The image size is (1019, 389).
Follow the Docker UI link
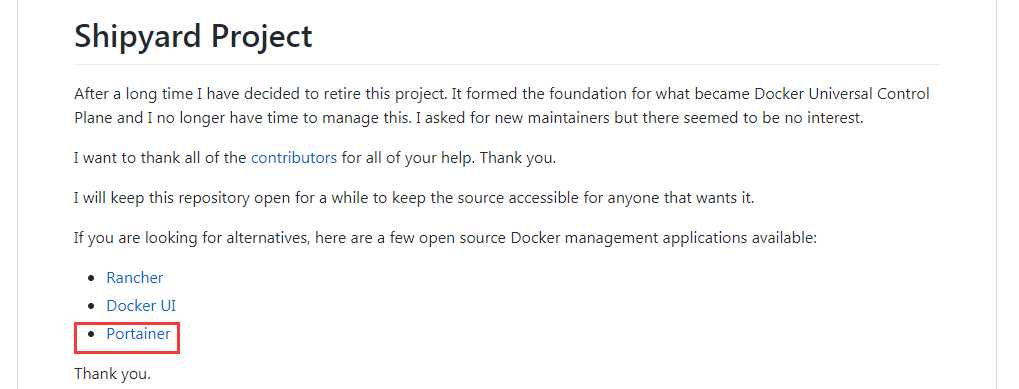coord(141,306)
